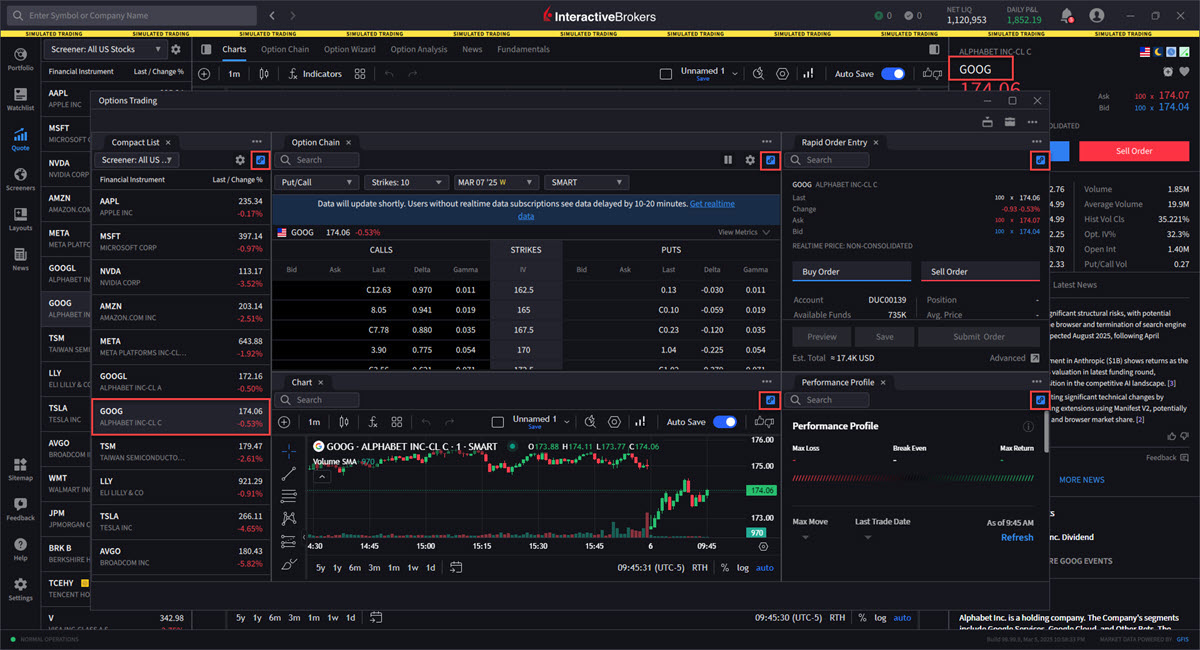The width and height of the screenshot is (1200, 650).
Task: Select the Compact List panel tab
Action: [x=140, y=142]
